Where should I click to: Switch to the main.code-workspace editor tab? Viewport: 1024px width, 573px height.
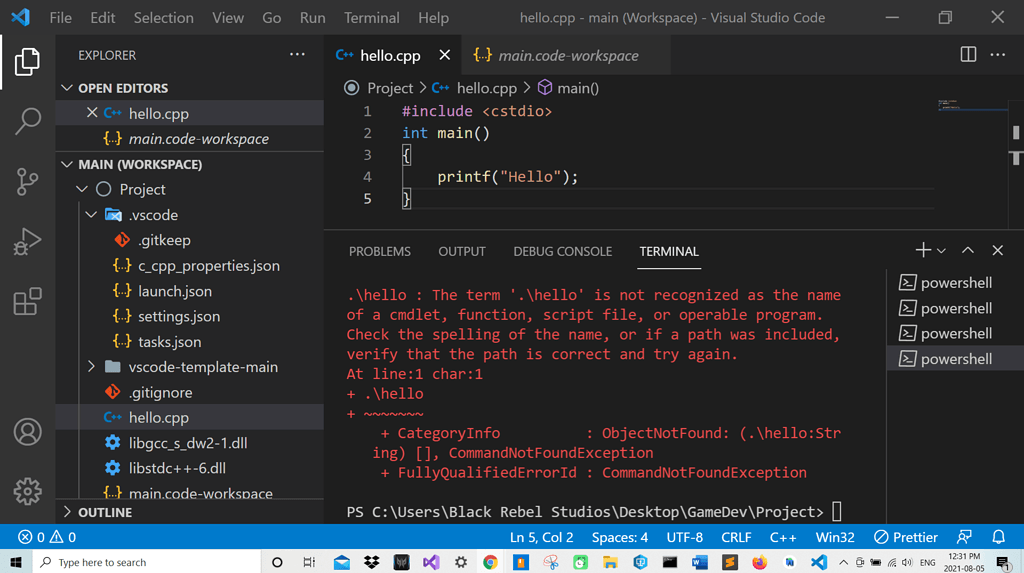click(x=566, y=55)
